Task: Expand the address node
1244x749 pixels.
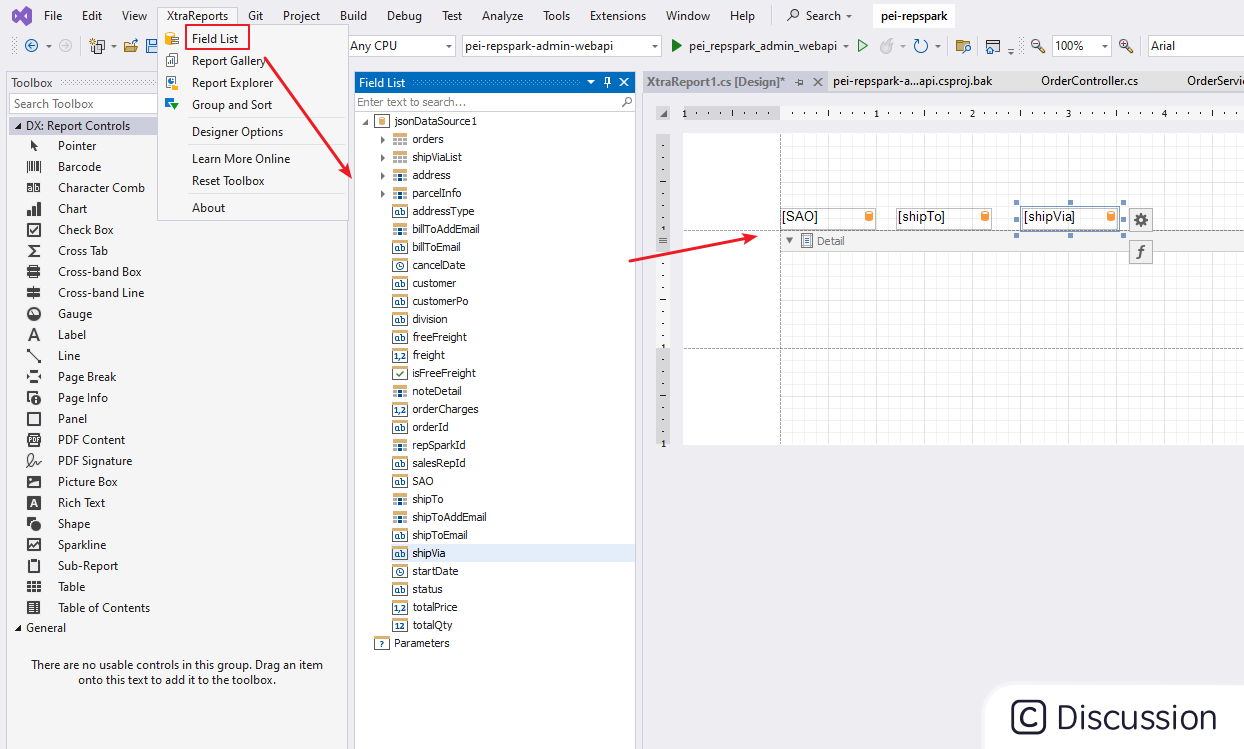Action: (x=382, y=175)
